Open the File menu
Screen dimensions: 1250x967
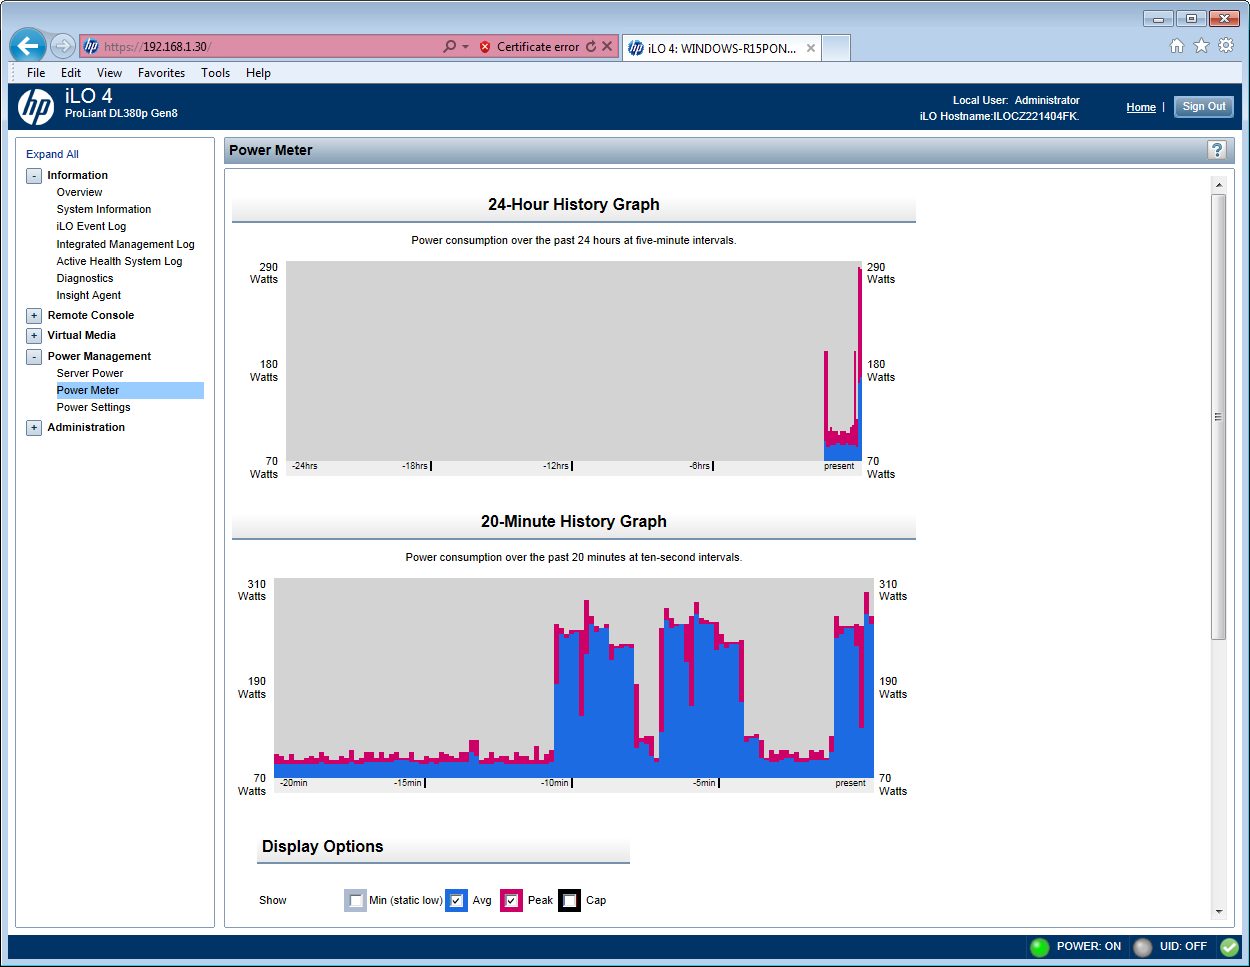pos(36,73)
